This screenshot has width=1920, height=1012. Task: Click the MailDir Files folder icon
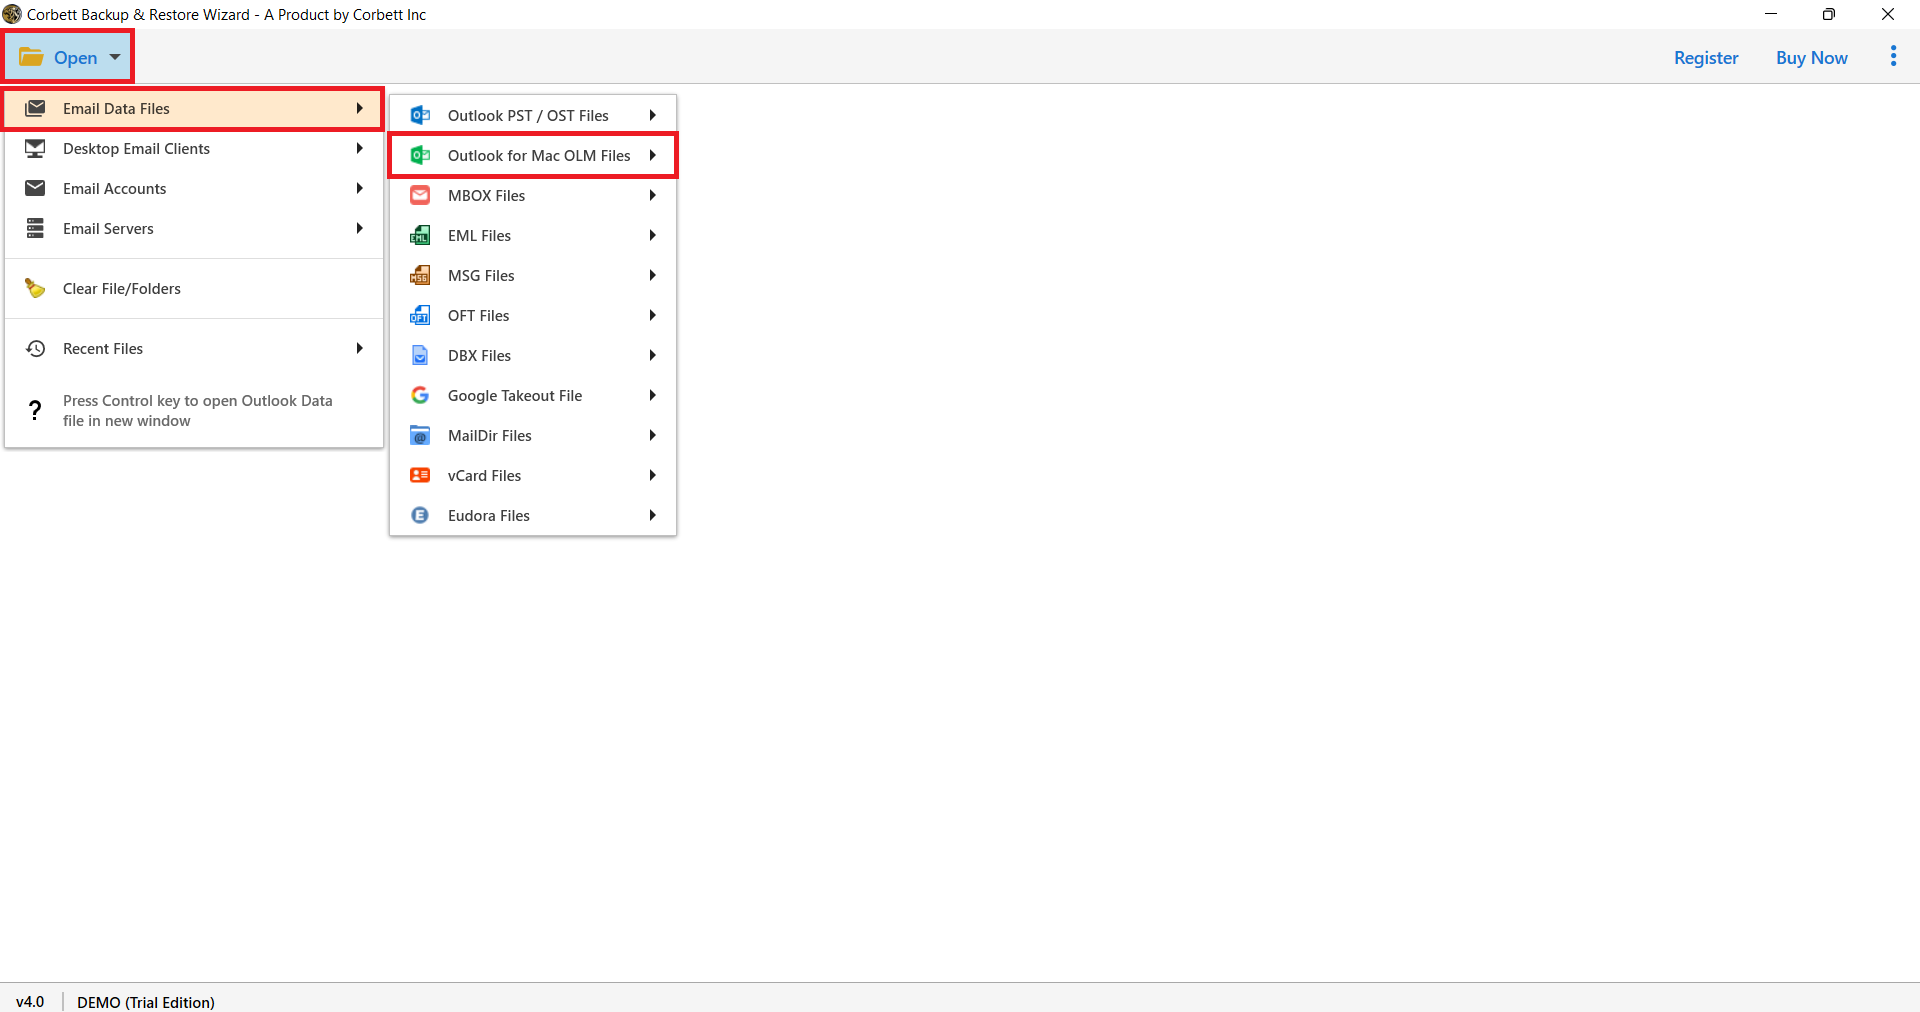coord(420,435)
